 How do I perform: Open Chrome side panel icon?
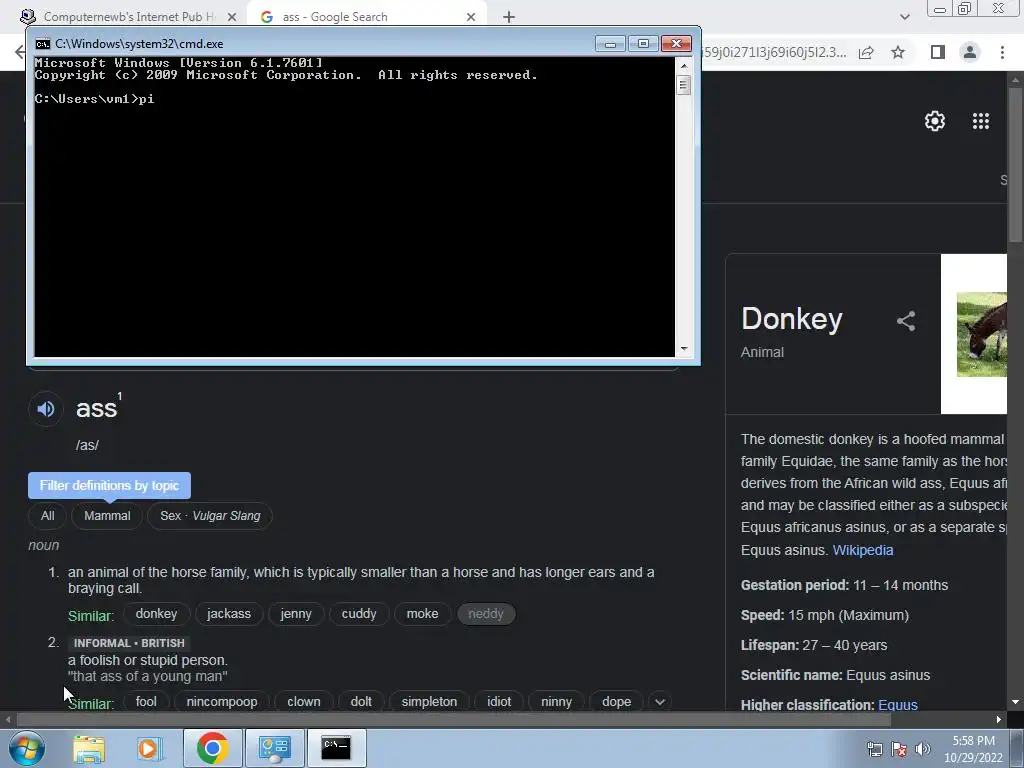click(x=938, y=52)
